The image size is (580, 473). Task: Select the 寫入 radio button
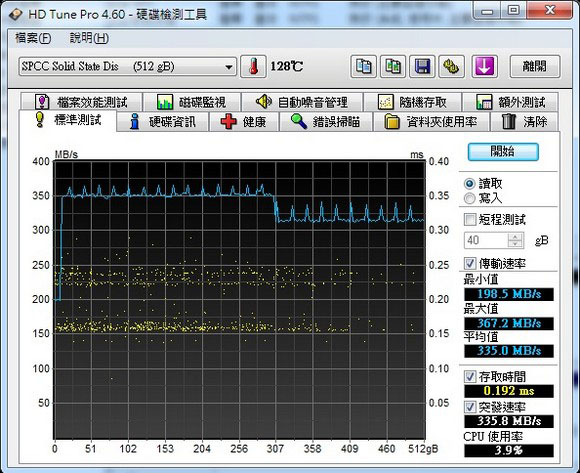[x=469, y=199]
